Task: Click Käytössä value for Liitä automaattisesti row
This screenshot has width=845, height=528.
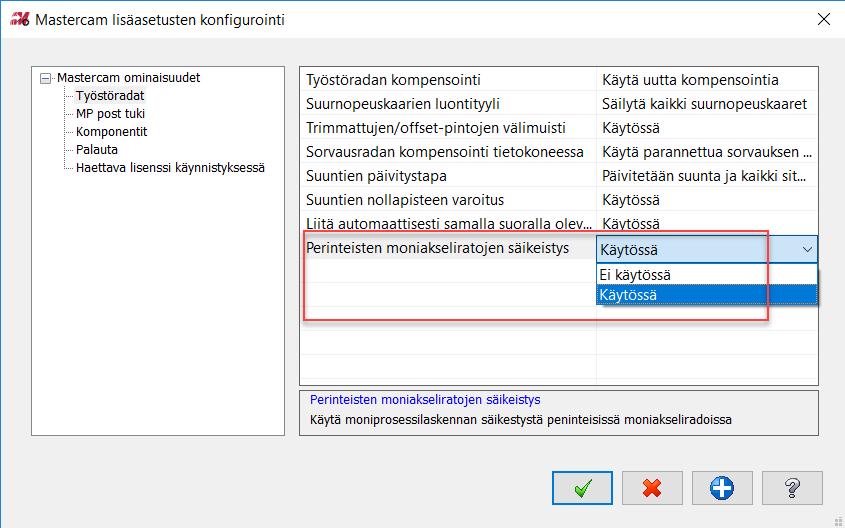Action: 707,224
